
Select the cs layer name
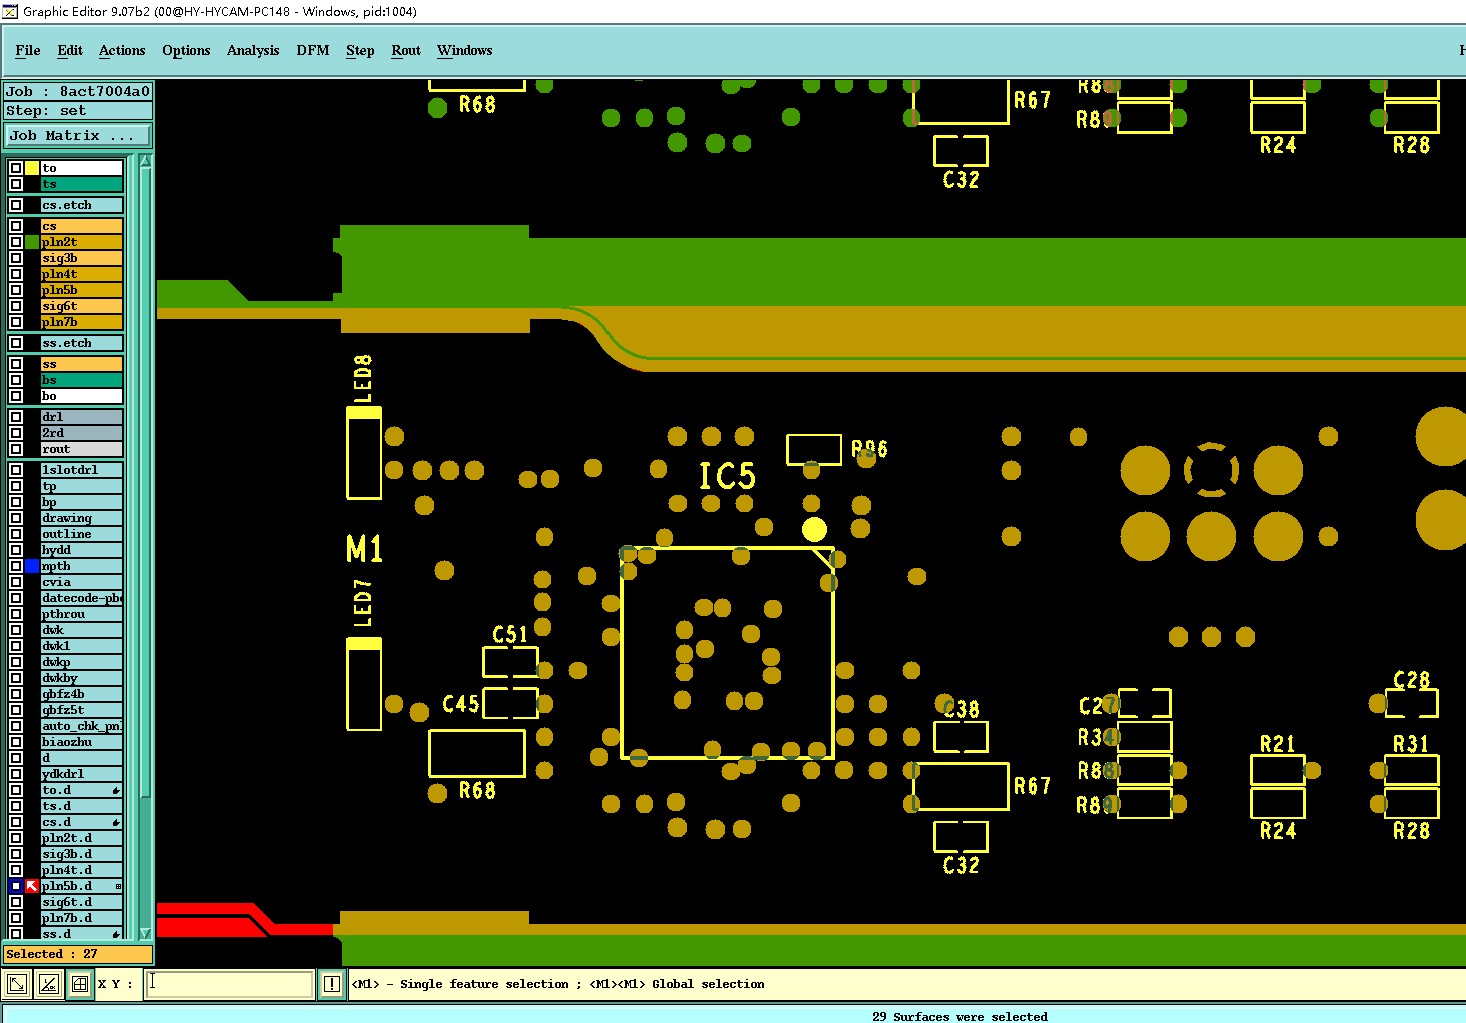coord(82,226)
